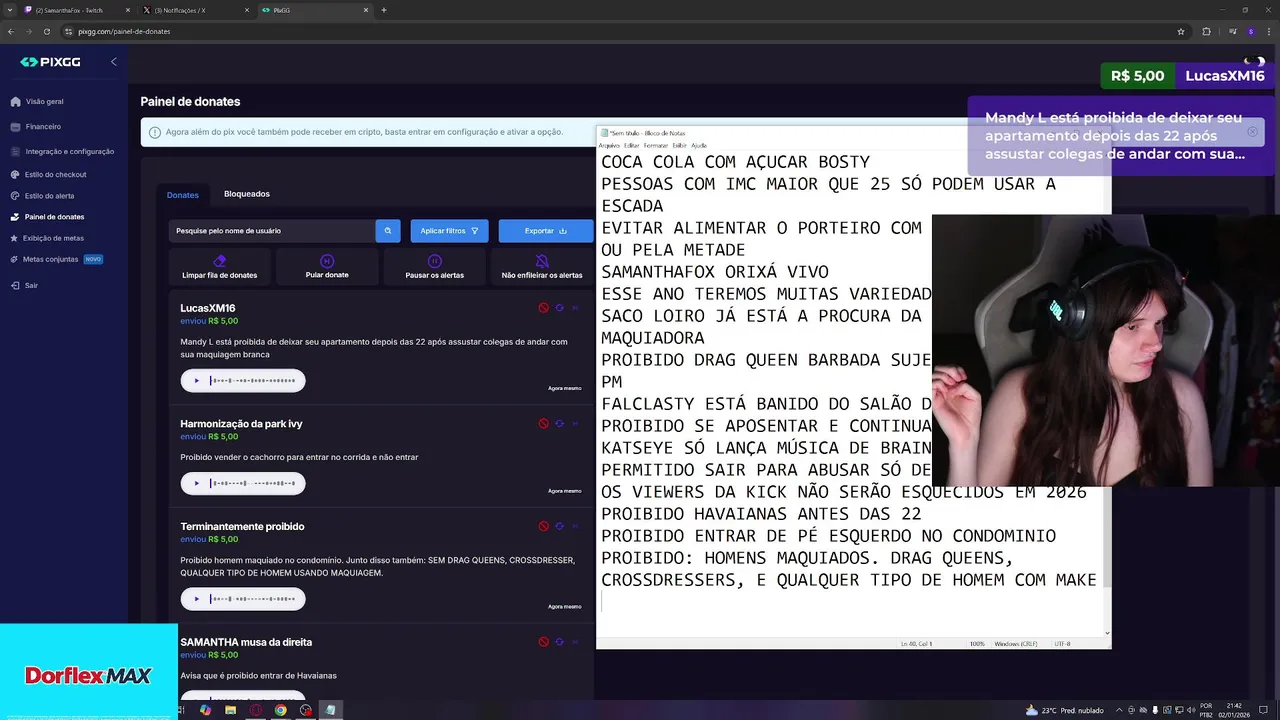Screen dimensions: 1280x720
Task: Open Exibir menu in Bloco de Notas
Action: click(x=679, y=145)
